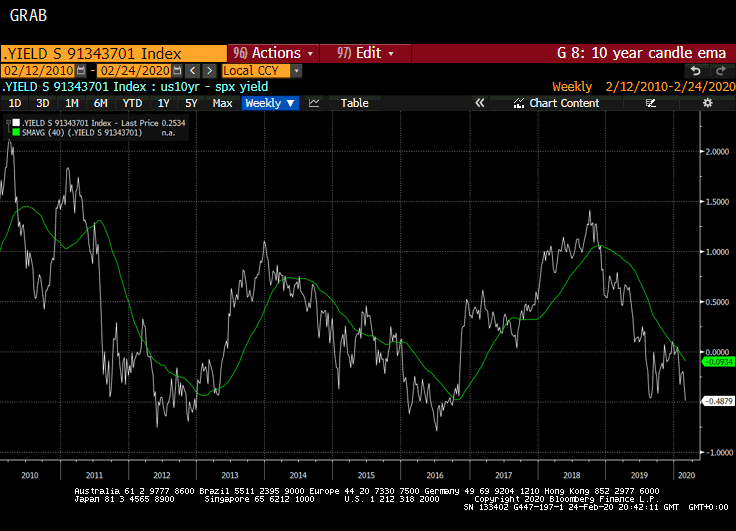This screenshot has height=531, width=736.
Task: Click the 2018 year label
Action: pos(571,475)
